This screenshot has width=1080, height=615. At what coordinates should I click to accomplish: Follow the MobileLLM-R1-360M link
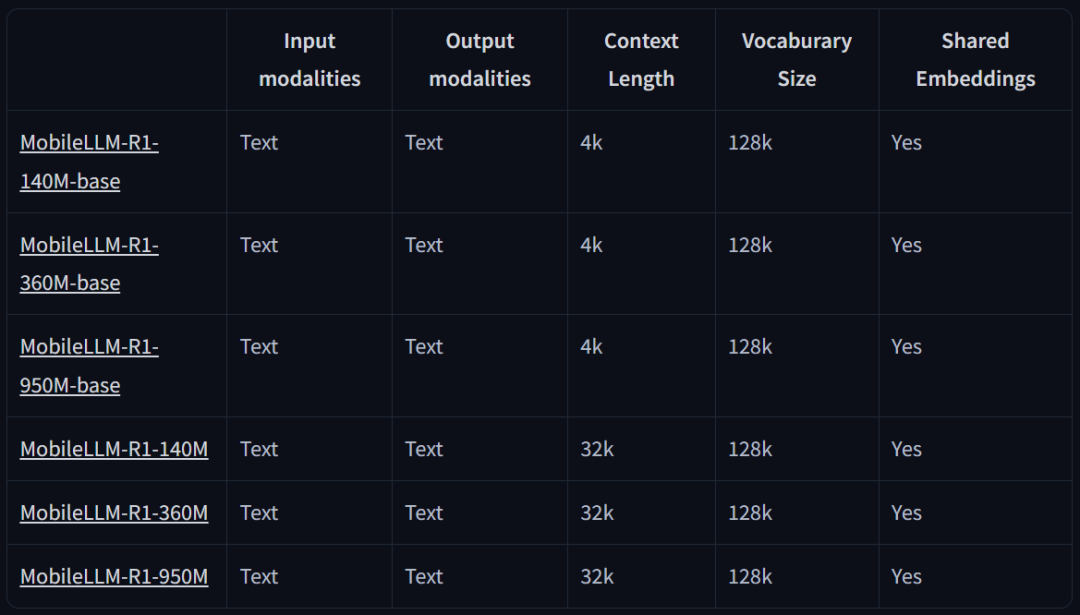114,513
